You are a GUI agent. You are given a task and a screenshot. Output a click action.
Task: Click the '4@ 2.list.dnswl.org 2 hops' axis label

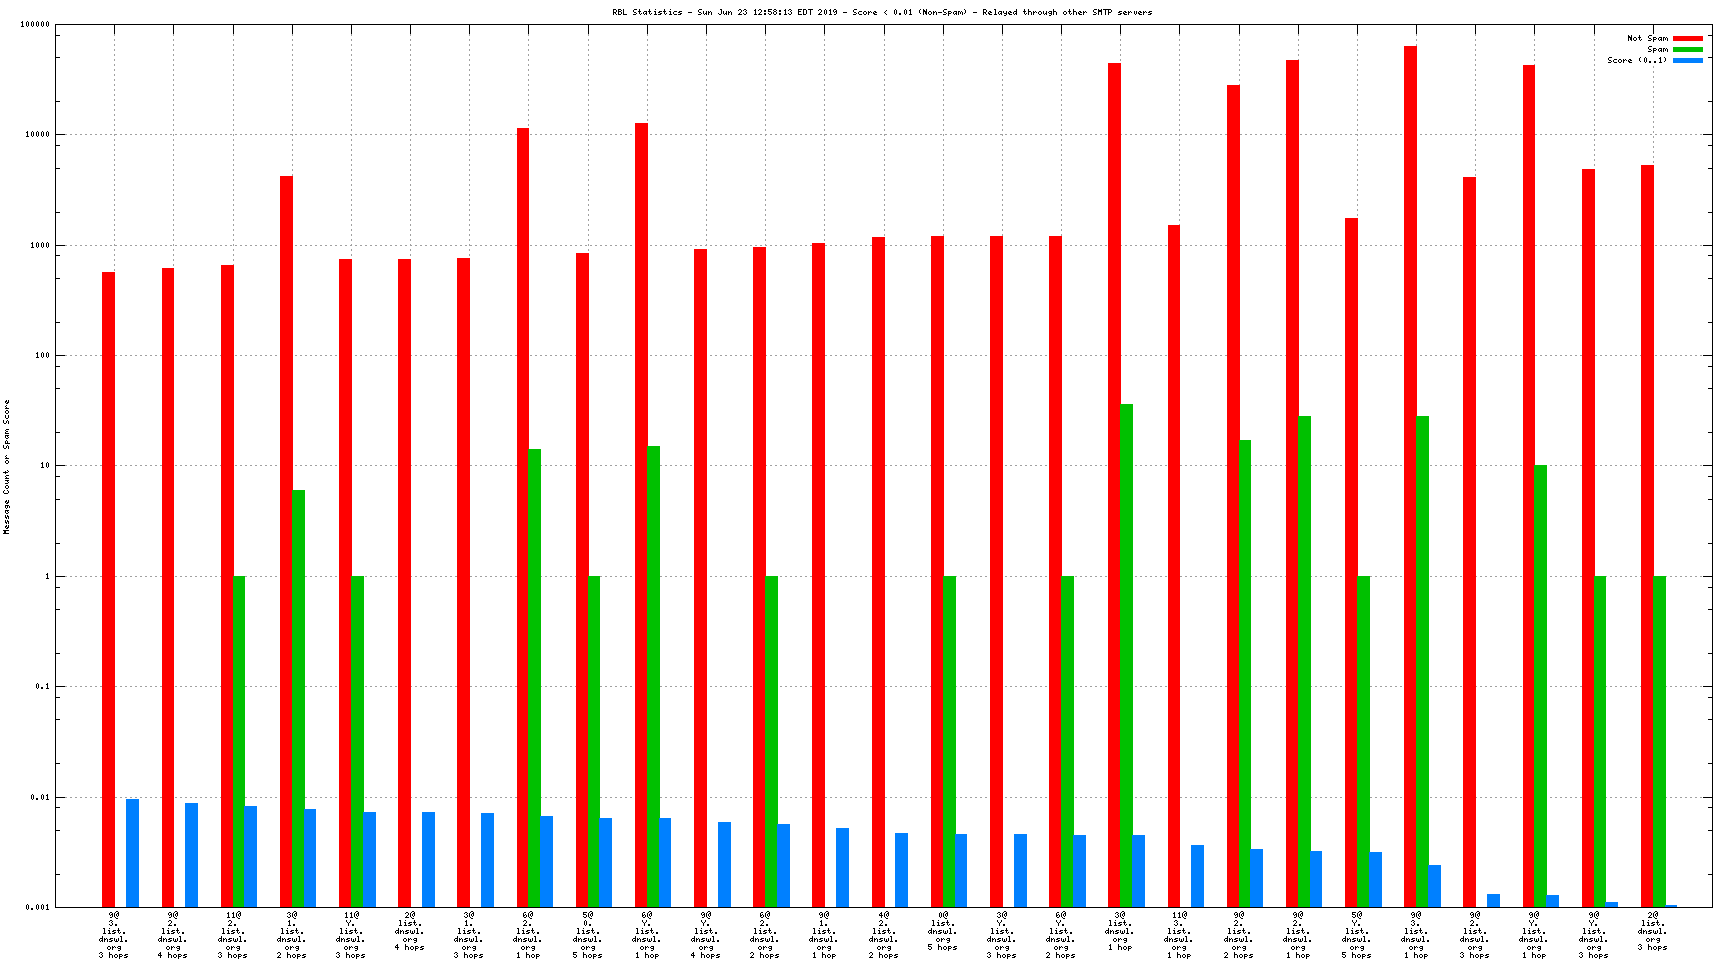click(883, 934)
